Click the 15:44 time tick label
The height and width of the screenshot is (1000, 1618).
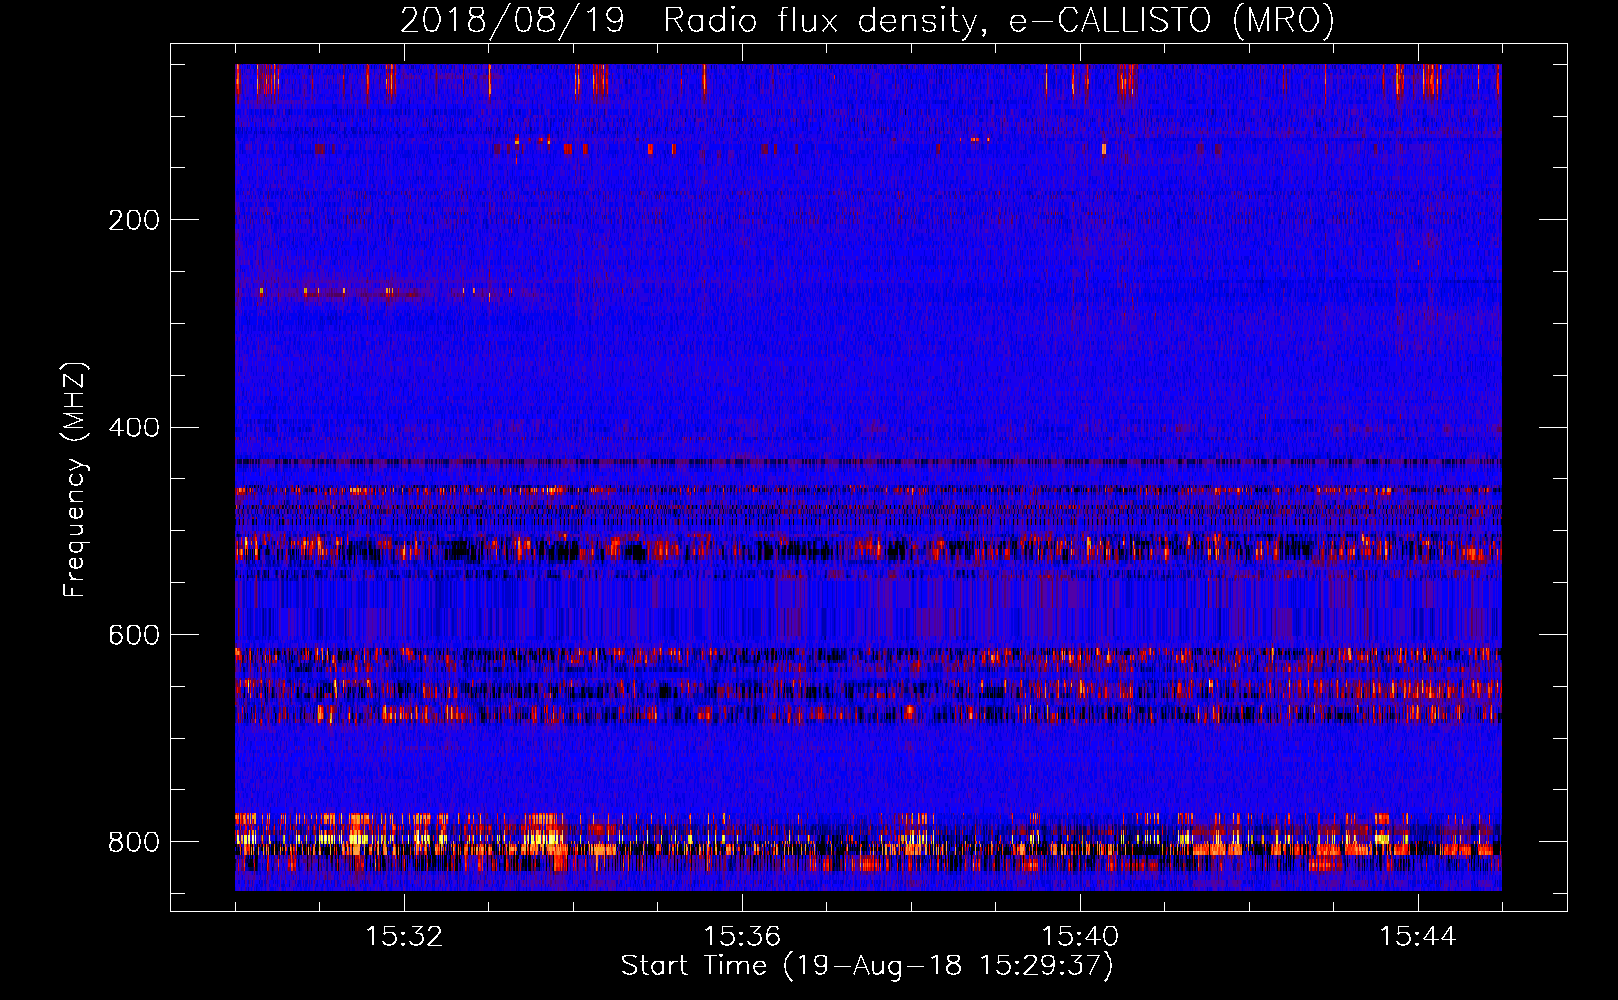[x=1418, y=937]
